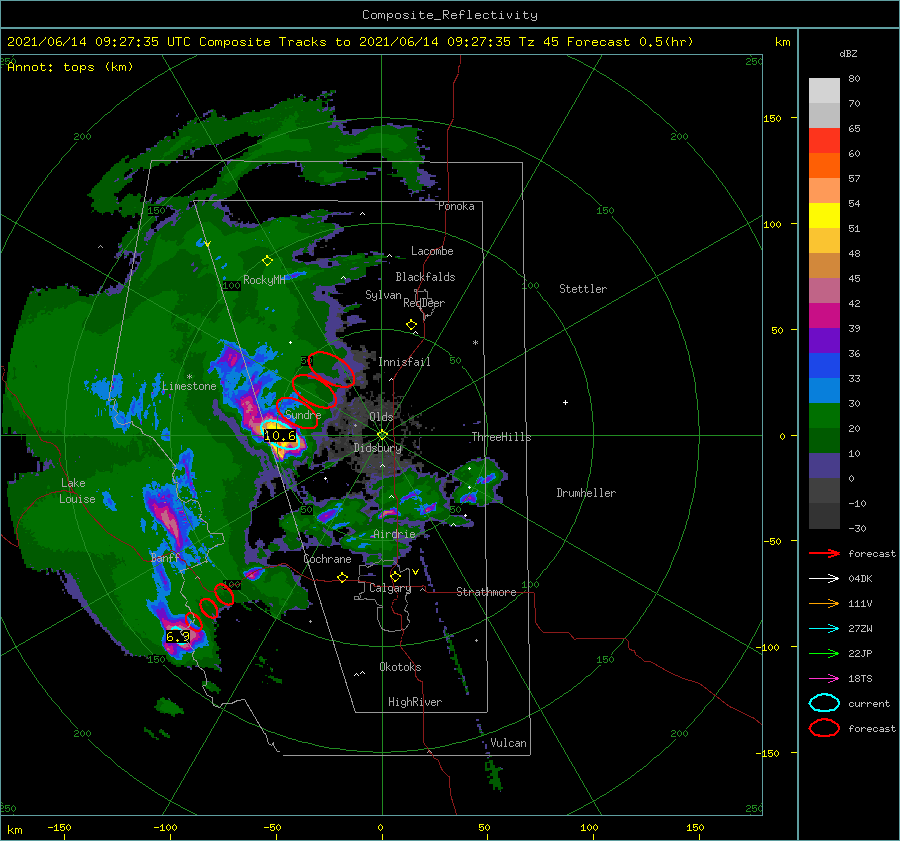Click the yellow diamond marker below RedDeer
Screen dimensions: 900x841
[411, 325]
